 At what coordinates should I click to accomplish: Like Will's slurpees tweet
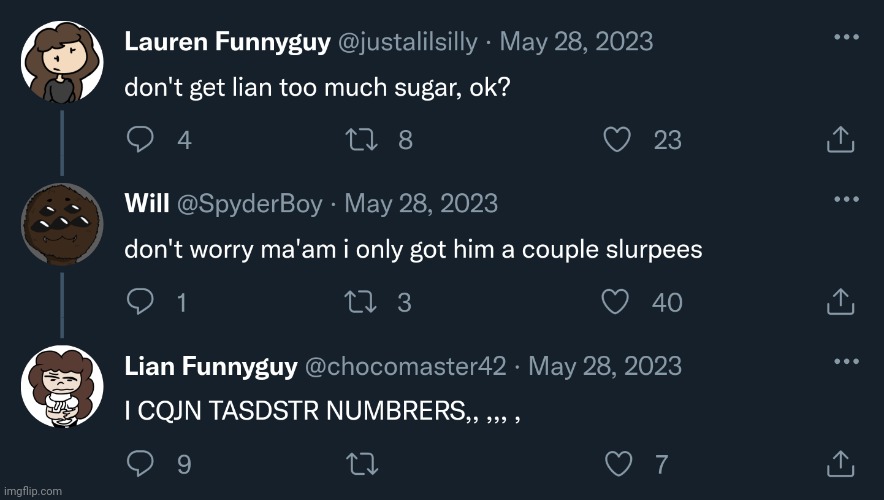(x=619, y=301)
